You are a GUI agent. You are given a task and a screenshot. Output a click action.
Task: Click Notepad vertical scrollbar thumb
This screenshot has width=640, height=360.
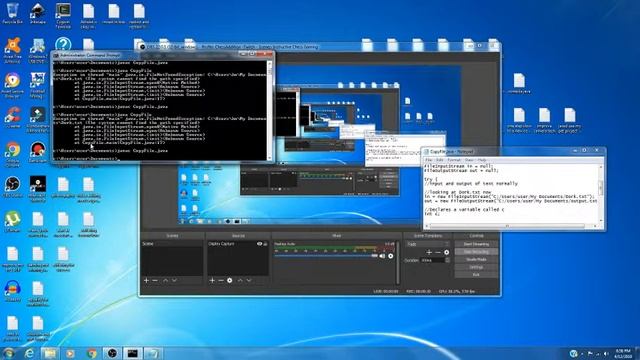click(x=601, y=188)
